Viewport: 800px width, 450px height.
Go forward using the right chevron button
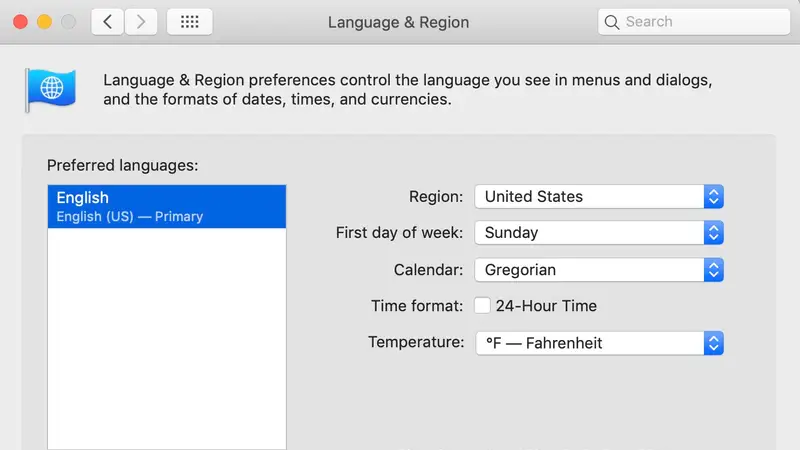(x=141, y=22)
